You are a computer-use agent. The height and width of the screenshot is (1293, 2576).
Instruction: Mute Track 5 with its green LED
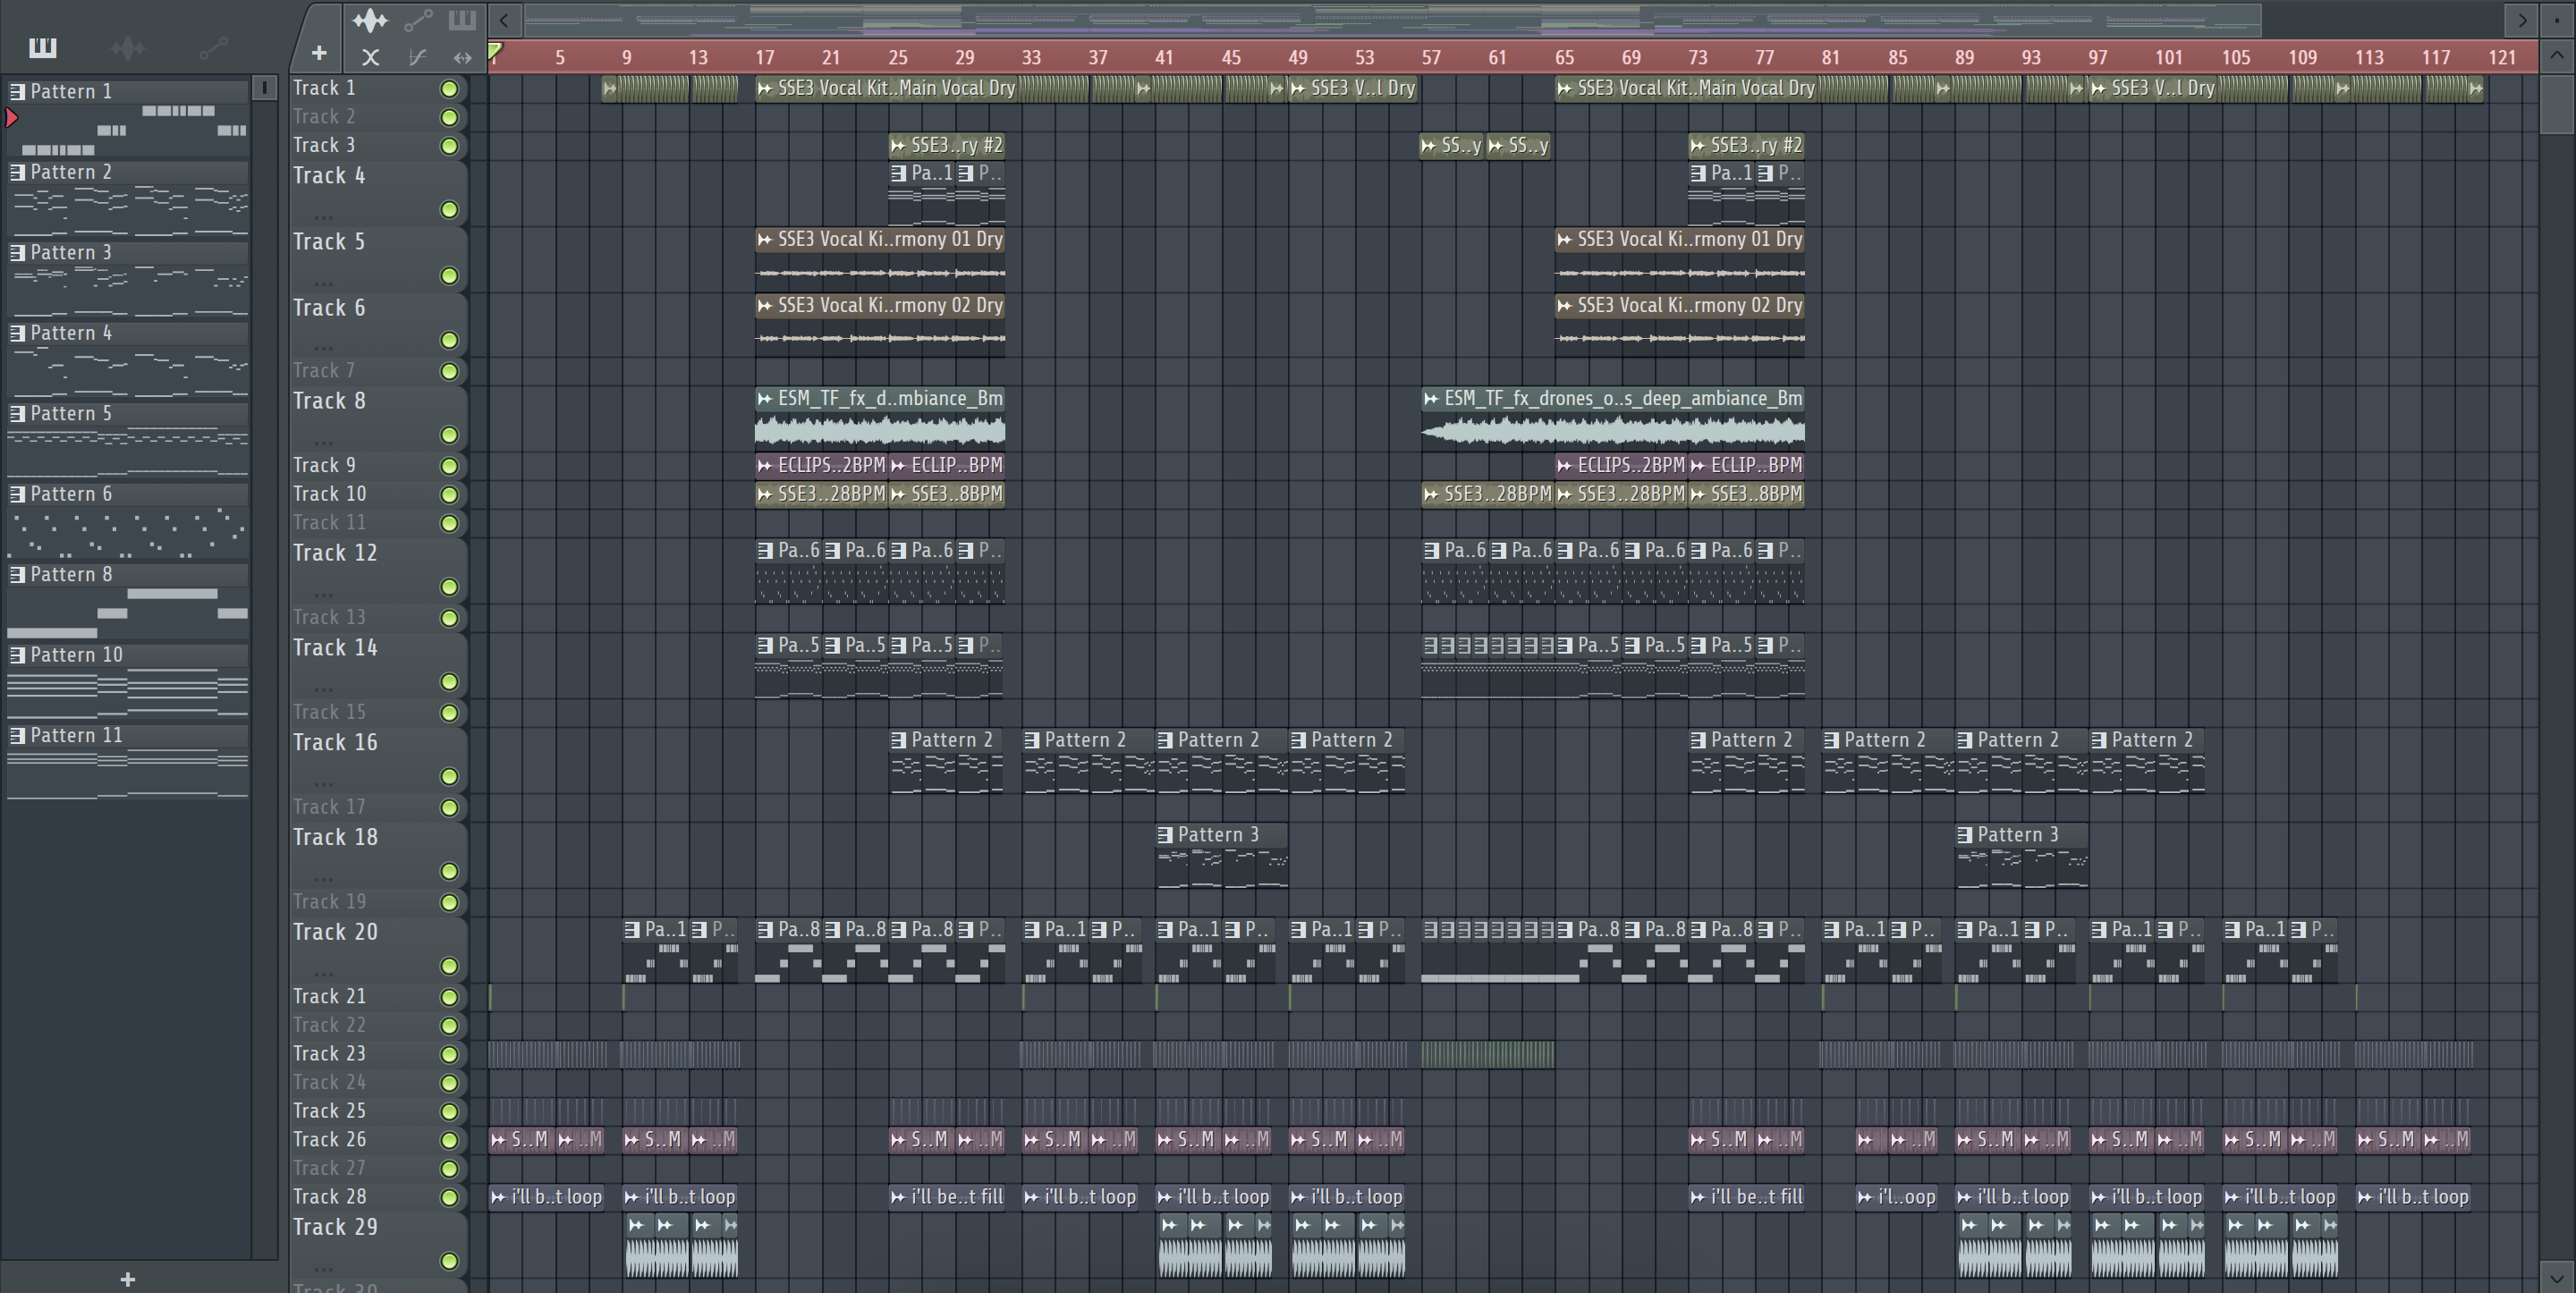[450, 275]
